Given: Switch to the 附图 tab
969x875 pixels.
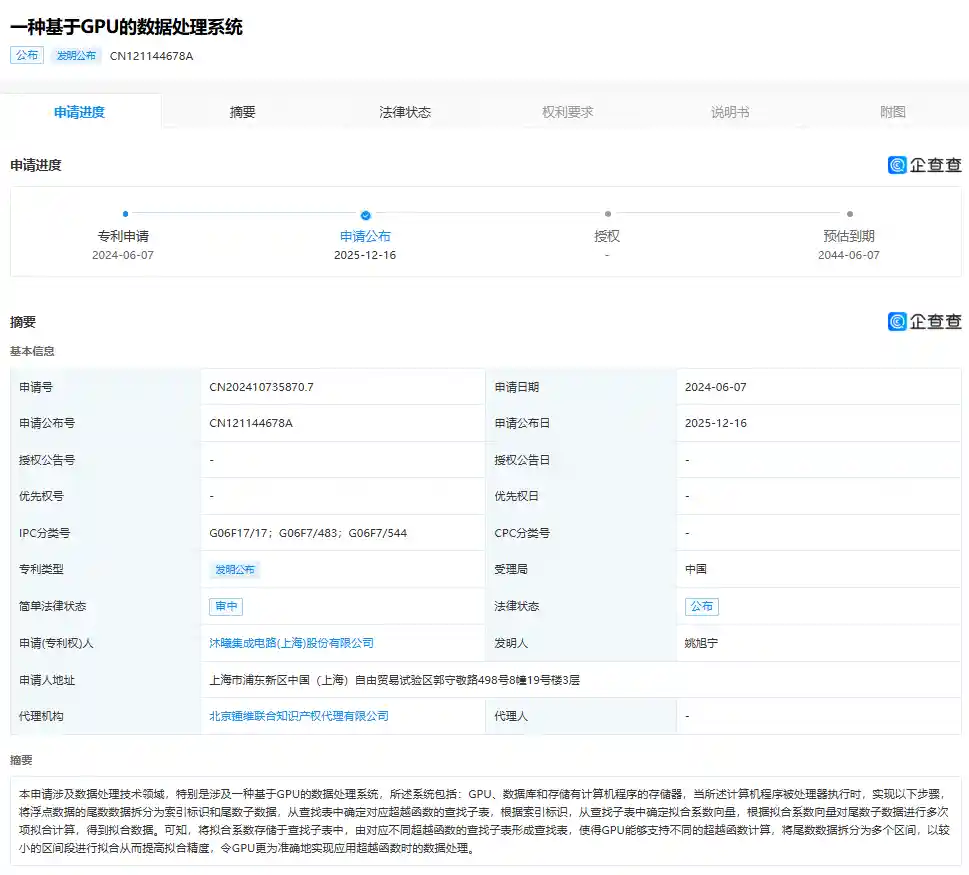Looking at the screenshot, I should pyautogui.click(x=893, y=111).
